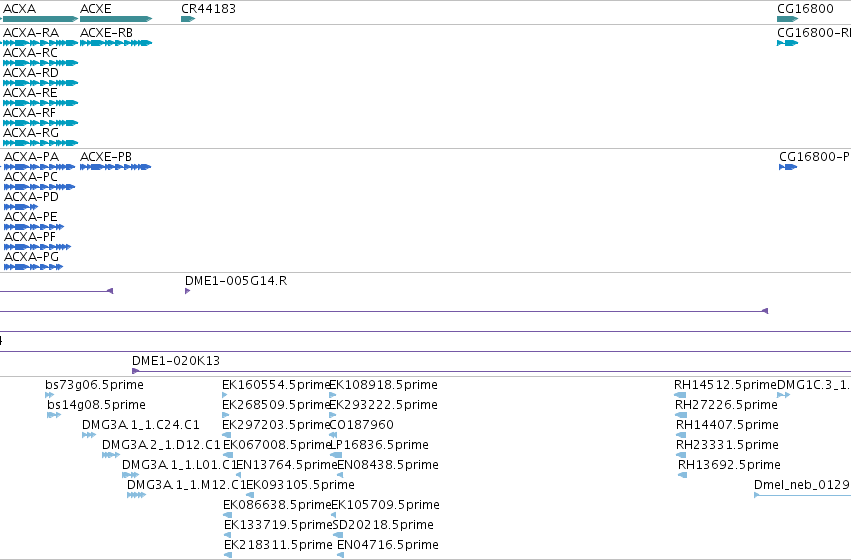Select the DMG1C.3_1 feature
The height and width of the screenshot is (560, 851).
pos(784,395)
